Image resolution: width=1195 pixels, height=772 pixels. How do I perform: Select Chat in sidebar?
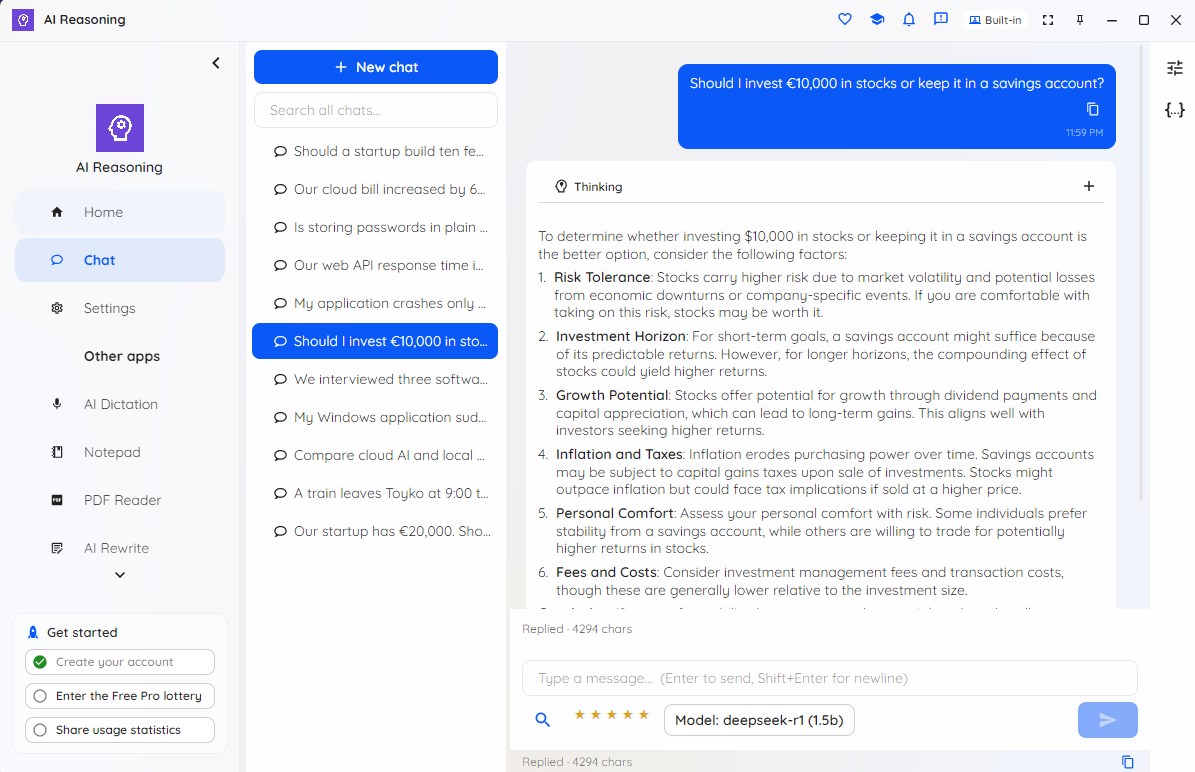point(120,260)
